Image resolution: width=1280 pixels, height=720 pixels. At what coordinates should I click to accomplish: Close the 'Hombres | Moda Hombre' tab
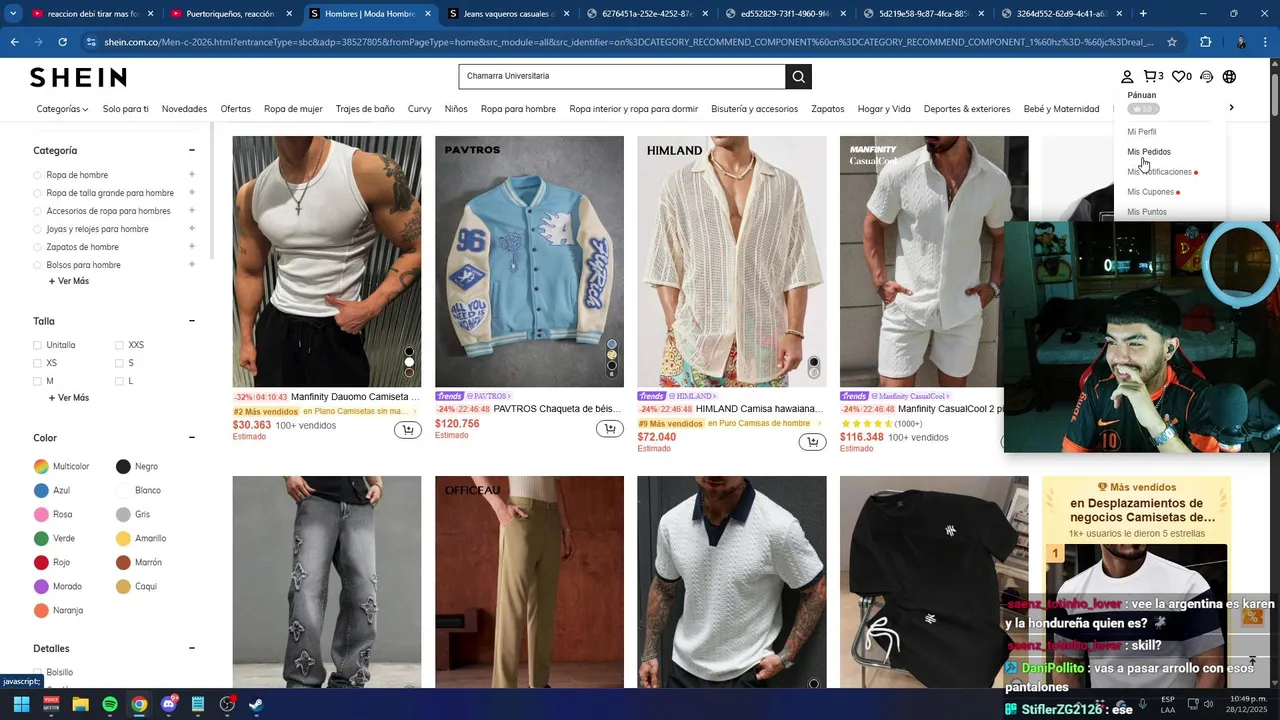428,14
